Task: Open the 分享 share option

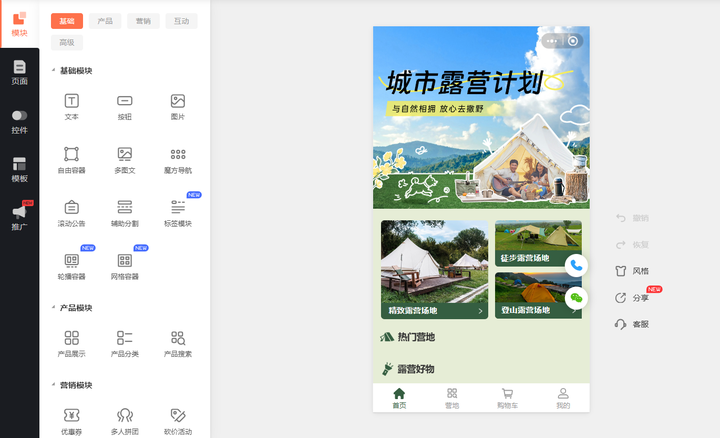Action: pos(632,298)
